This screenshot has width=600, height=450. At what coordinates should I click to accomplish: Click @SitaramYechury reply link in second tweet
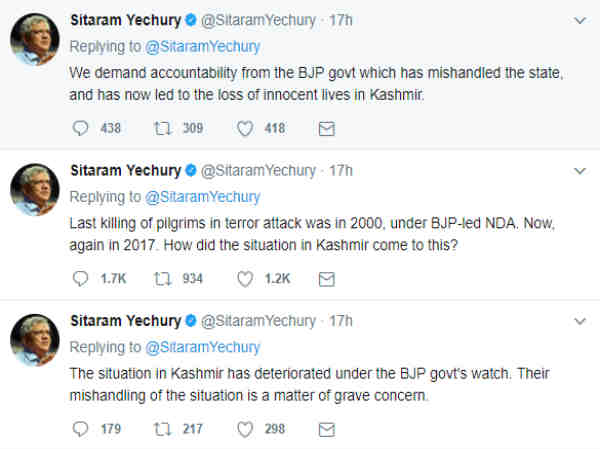[x=212, y=196]
